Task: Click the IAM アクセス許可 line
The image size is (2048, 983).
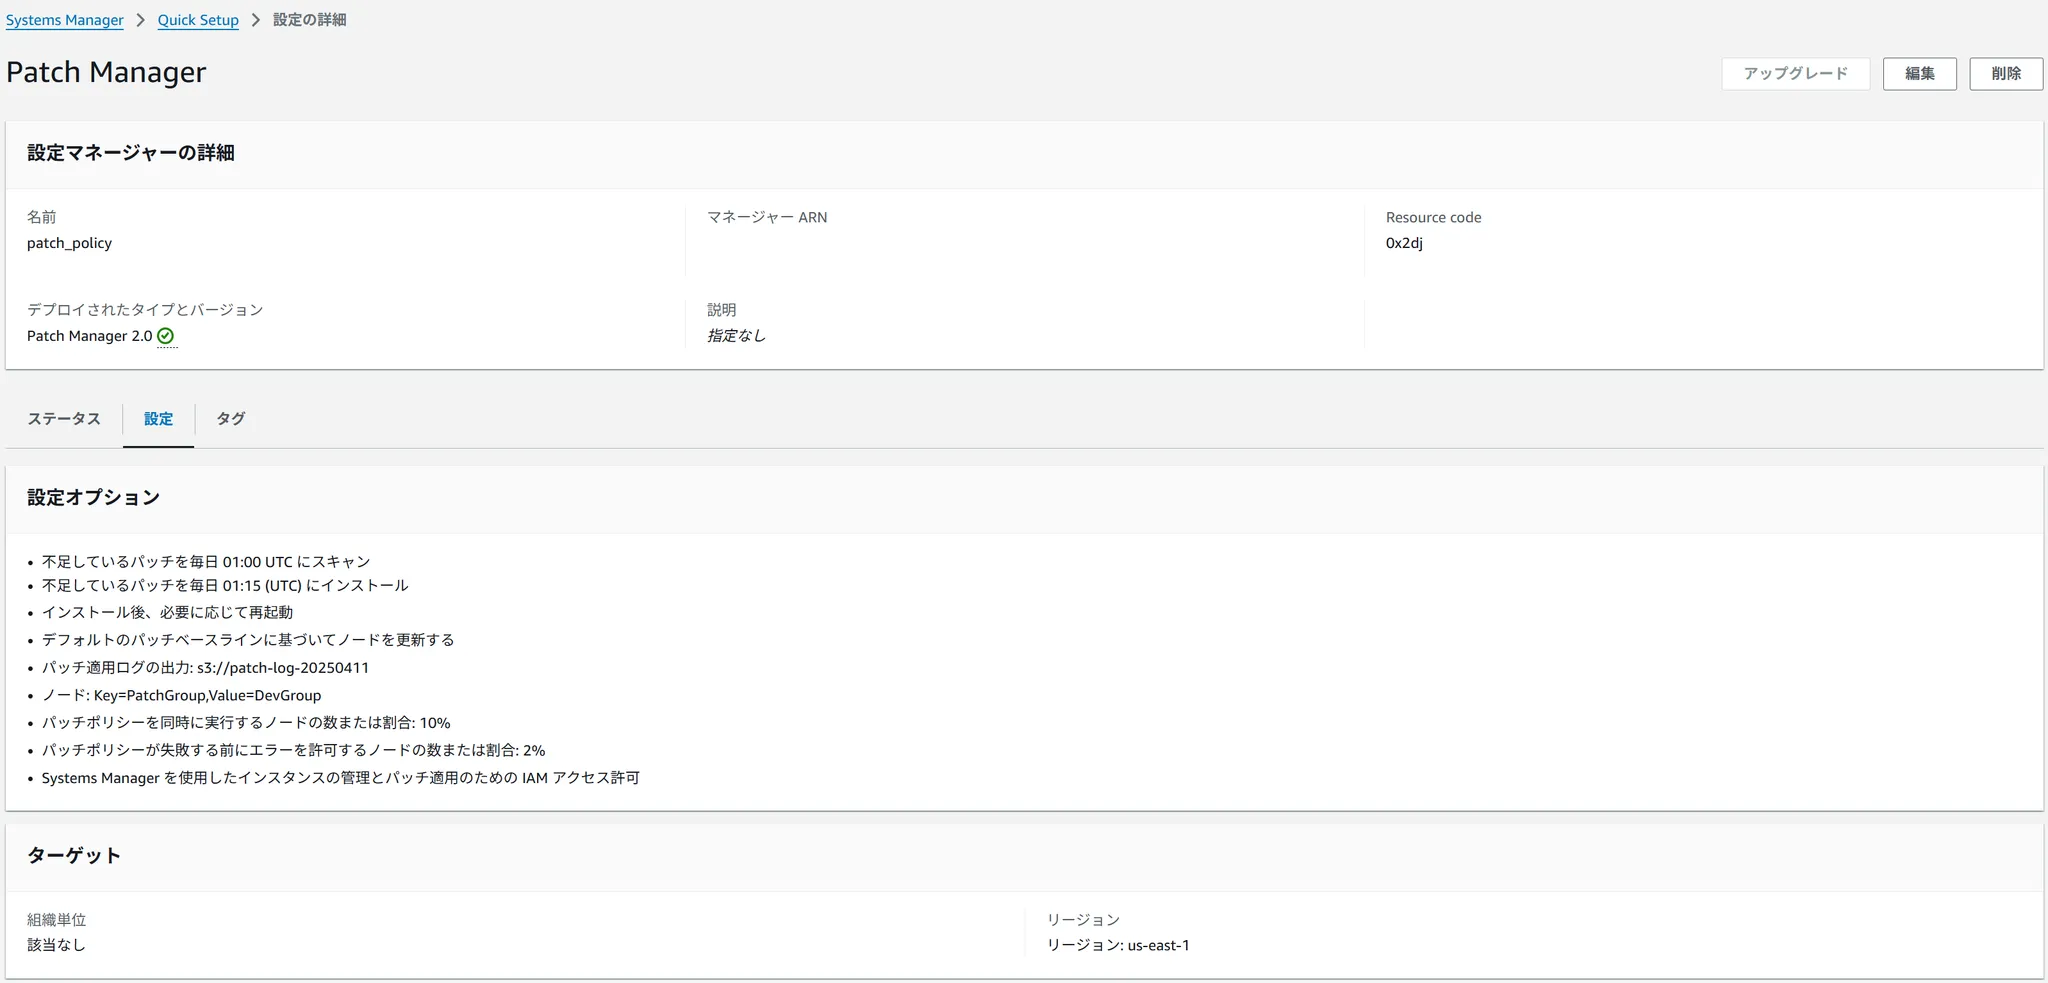Action: tap(340, 778)
